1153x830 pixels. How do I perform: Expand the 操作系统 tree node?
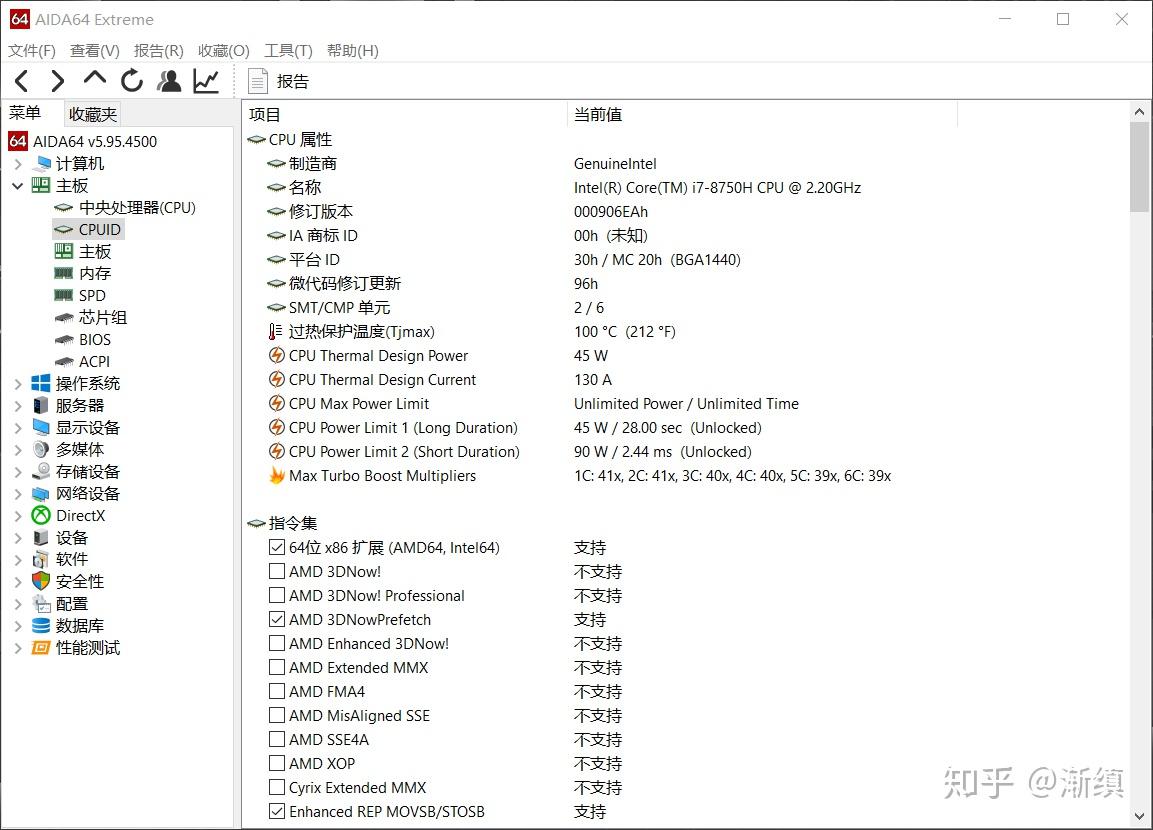[17, 383]
